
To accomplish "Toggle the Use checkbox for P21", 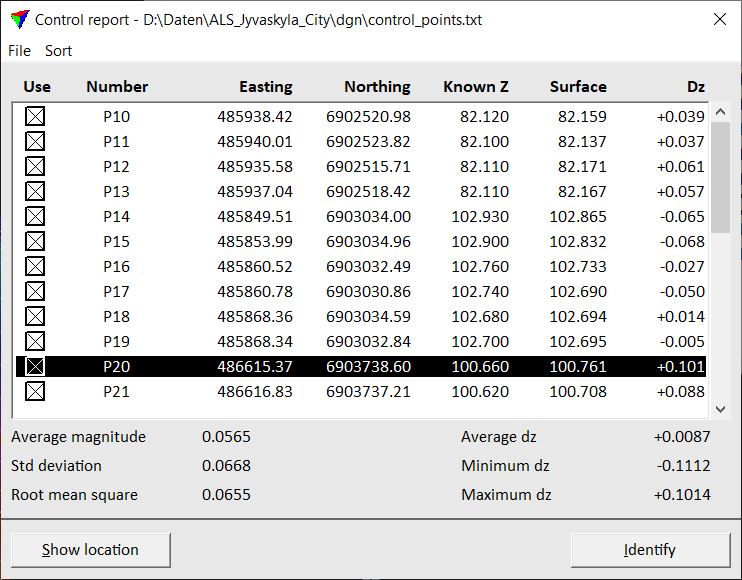I will (x=35, y=392).
